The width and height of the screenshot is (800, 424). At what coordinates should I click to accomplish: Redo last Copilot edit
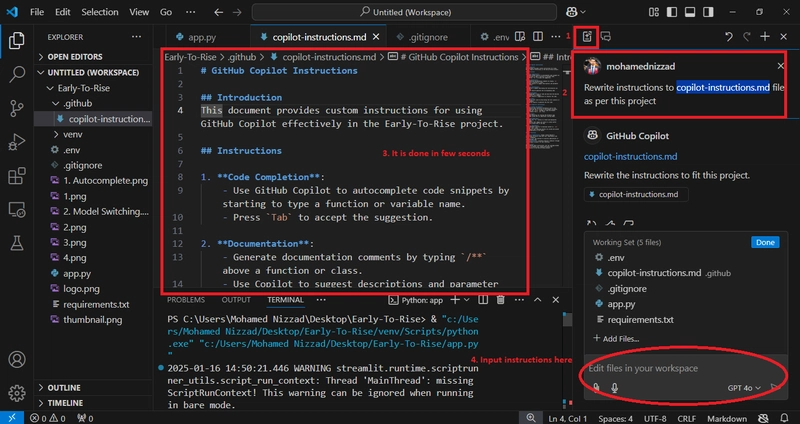(x=746, y=37)
